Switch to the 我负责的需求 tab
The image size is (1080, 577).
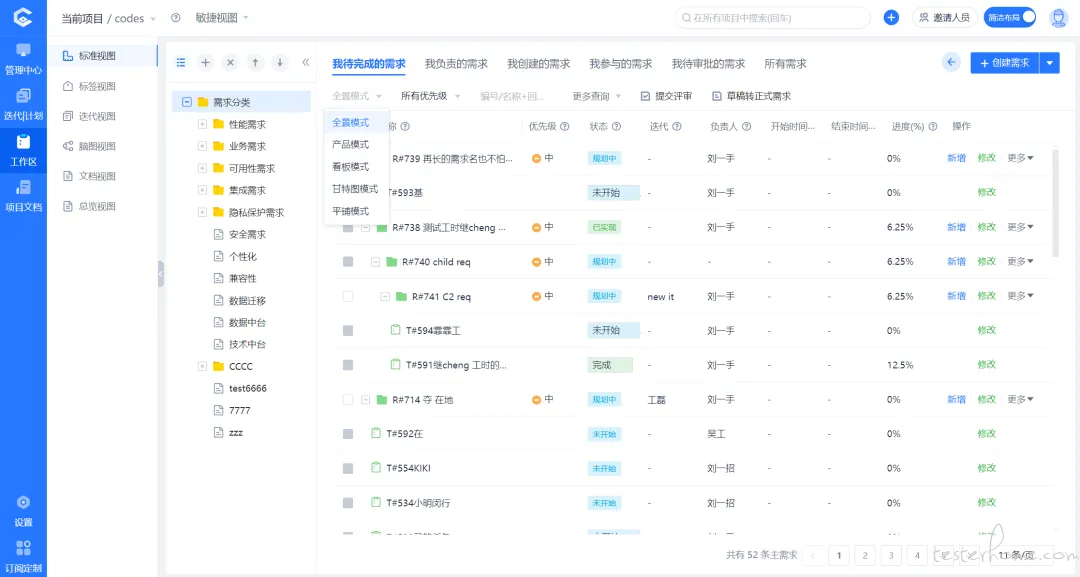pyautogui.click(x=456, y=64)
